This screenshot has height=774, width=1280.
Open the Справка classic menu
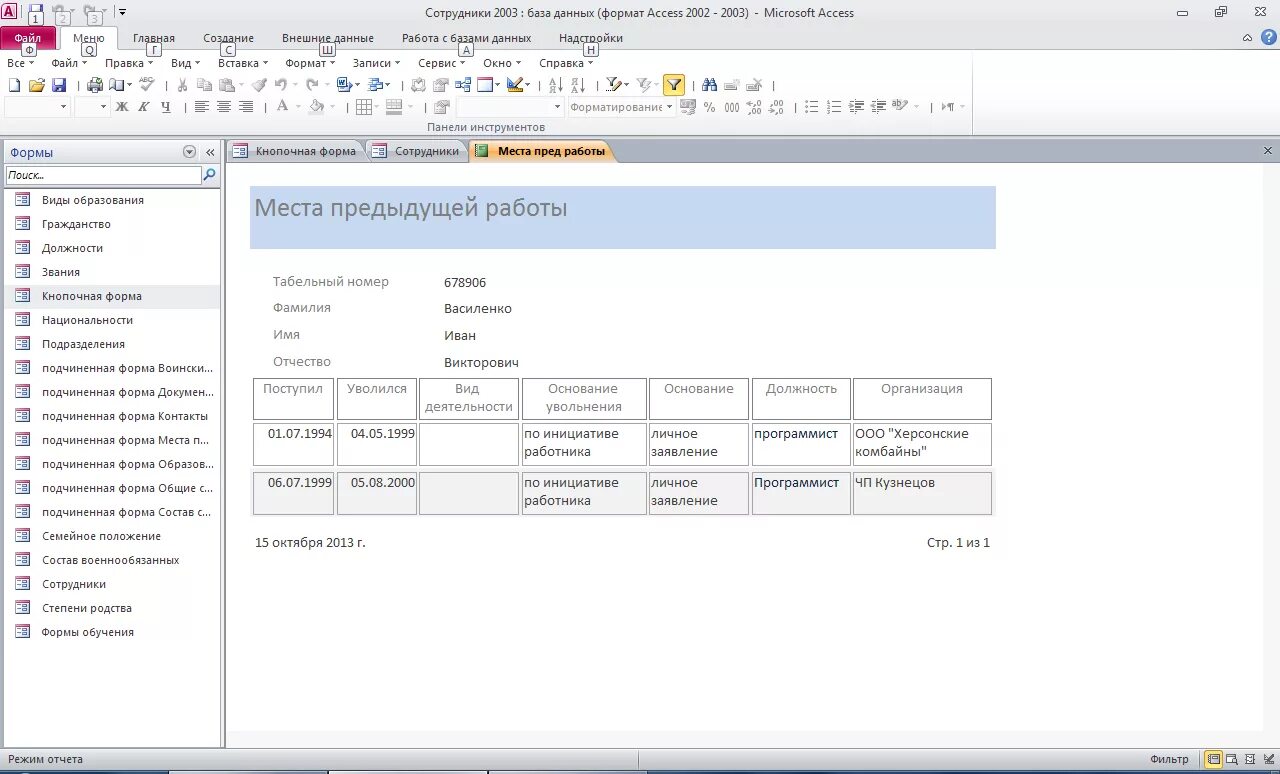pos(566,63)
